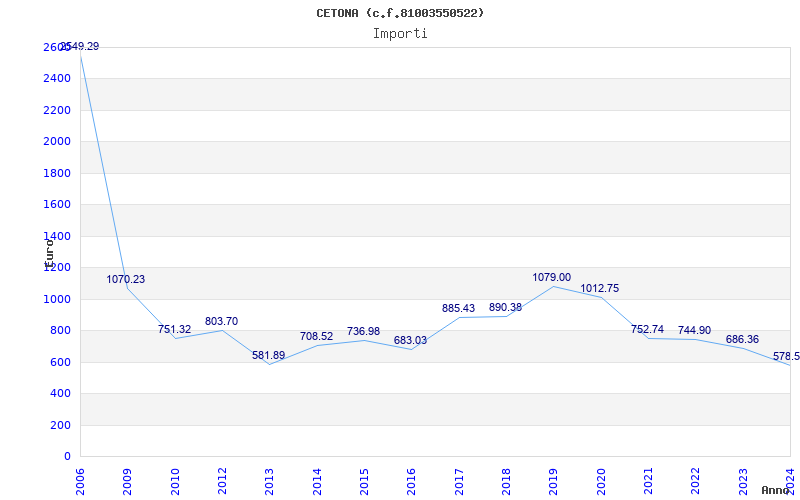
Task: Select the 686.36 data label
Action: 742,339
